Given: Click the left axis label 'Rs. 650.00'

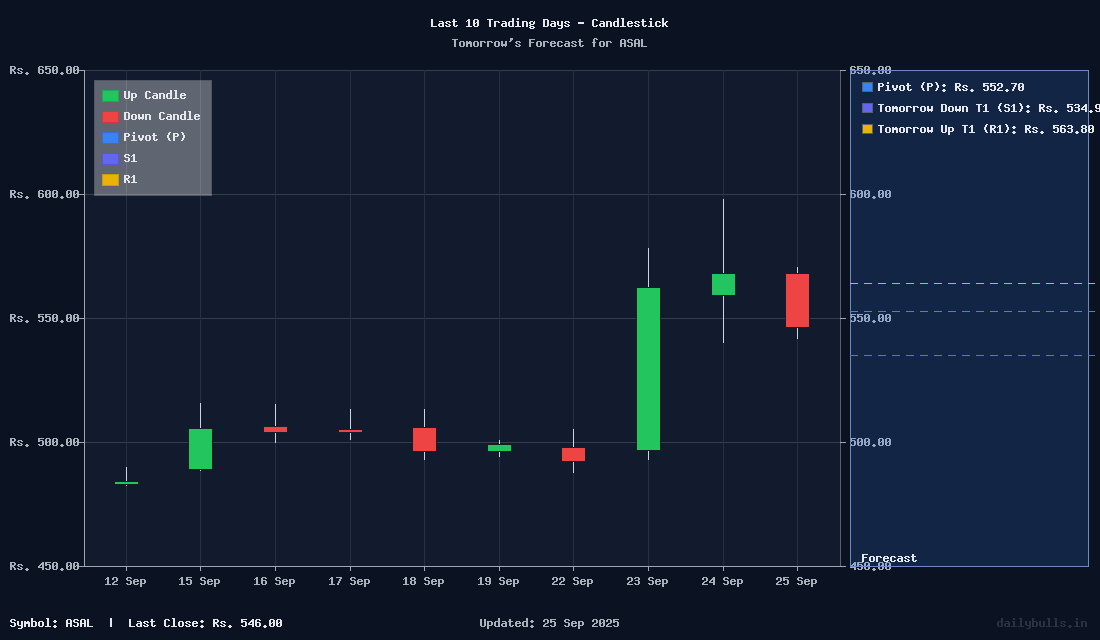Looking at the screenshot, I should click(45, 70).
